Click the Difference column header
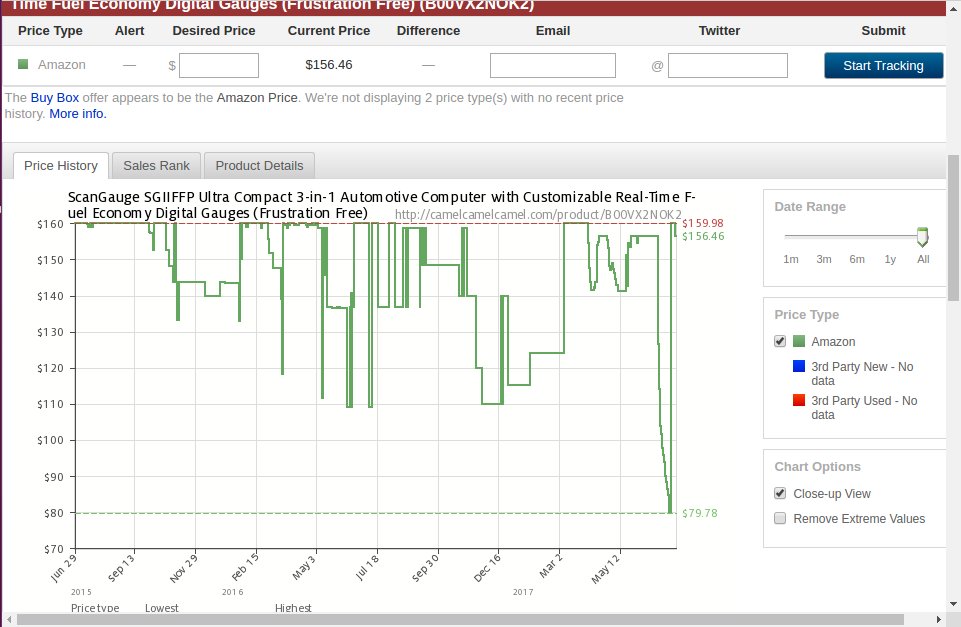The height and width of the screenshot is (627, 961). (x=428, y=31)
